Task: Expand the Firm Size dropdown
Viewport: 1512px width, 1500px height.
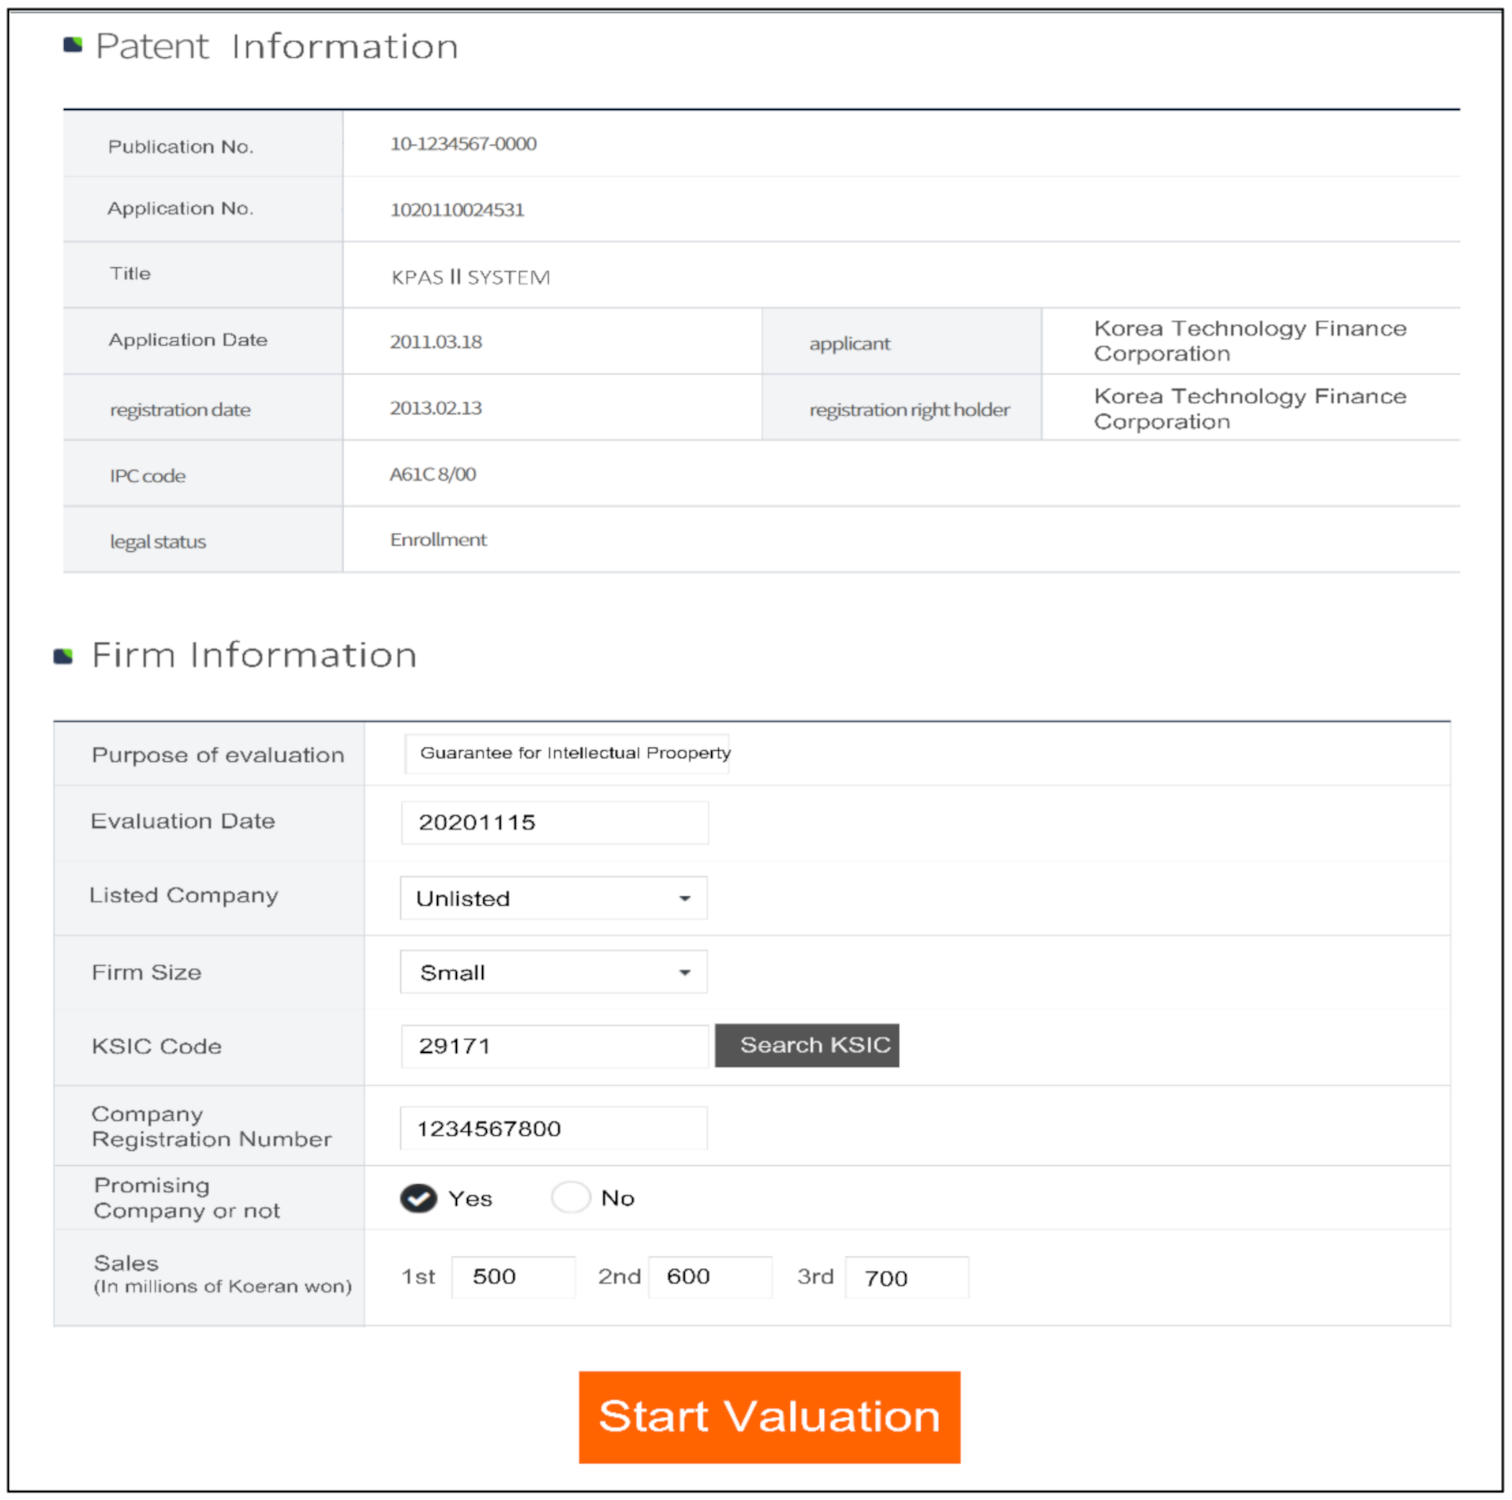Action: point(553,972)
